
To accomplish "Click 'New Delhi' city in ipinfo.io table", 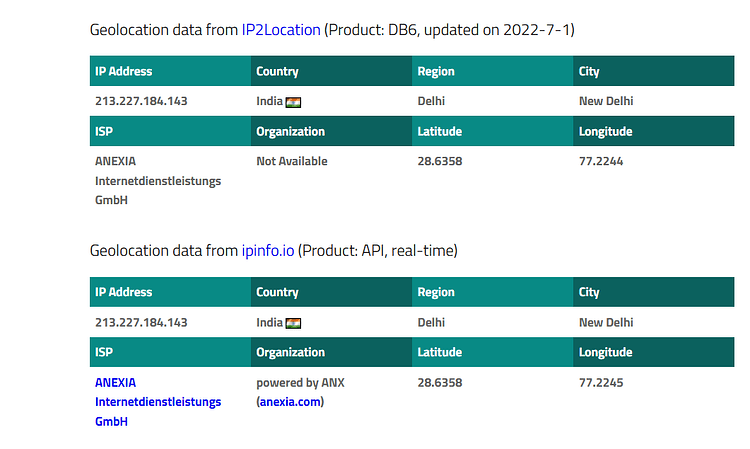I will (606, 322).
